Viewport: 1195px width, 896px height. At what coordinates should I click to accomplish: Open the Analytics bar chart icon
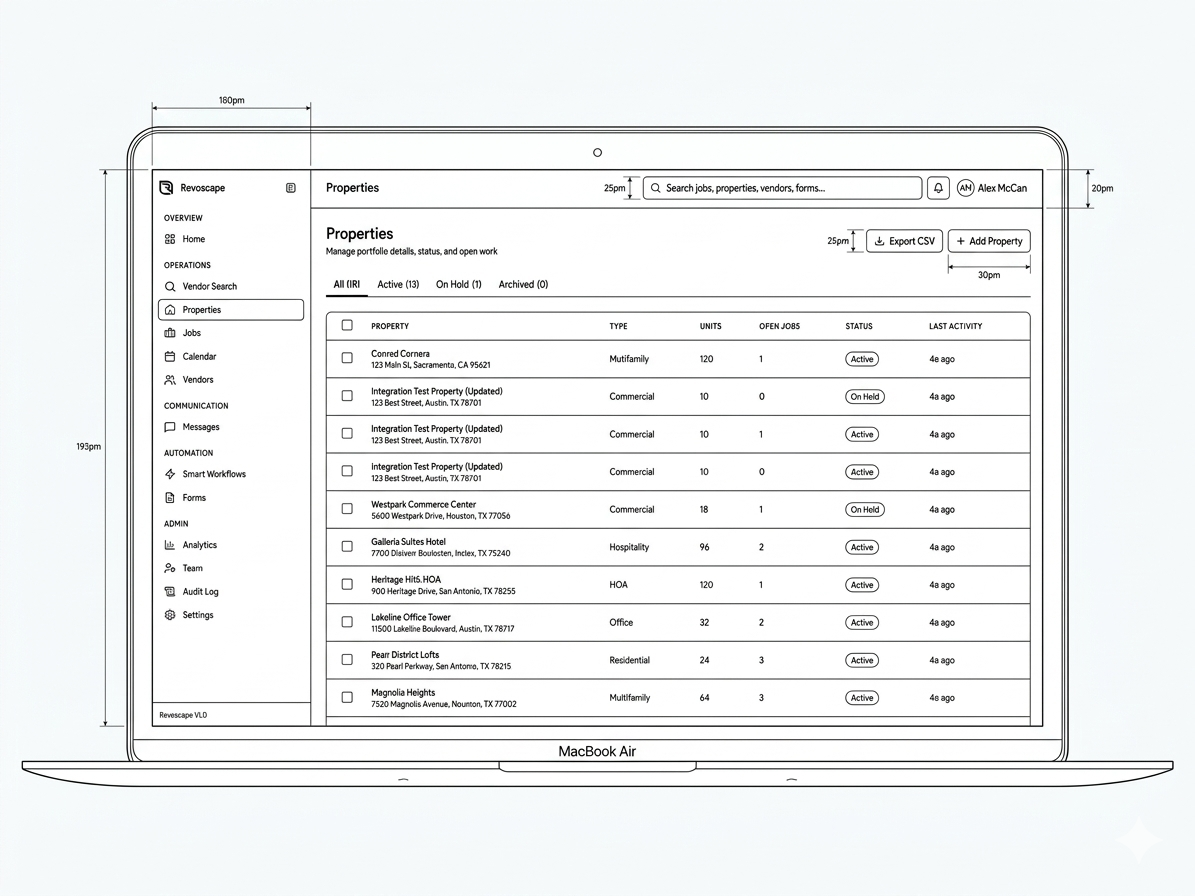[x=171, y=544]
